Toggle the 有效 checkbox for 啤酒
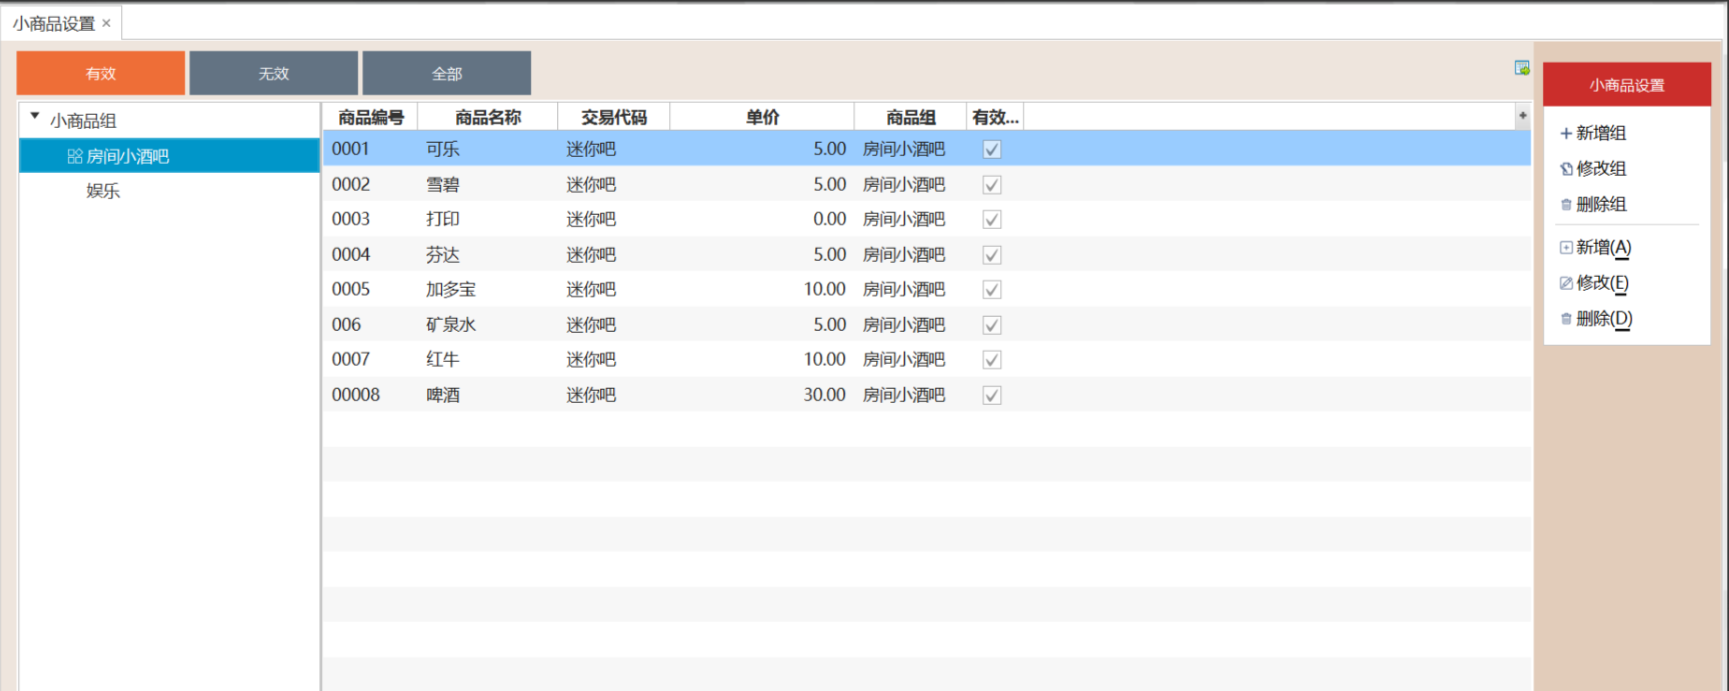 pos(992,395)
